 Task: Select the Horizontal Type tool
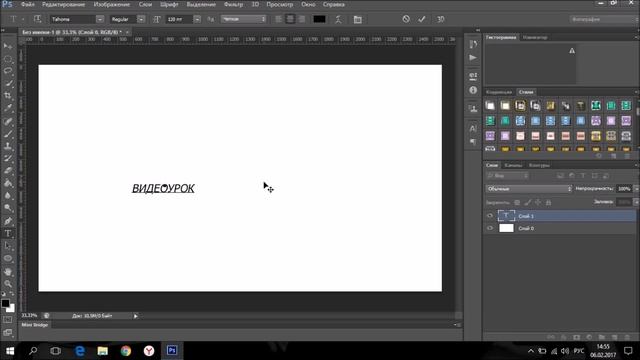point(8,233)
